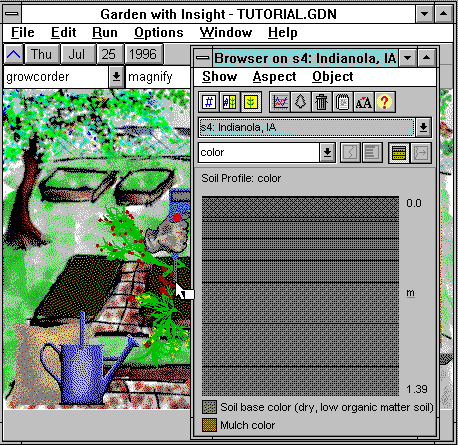
Task: Click the 'Soil Profile: color' label
Action: click(241, 178)
